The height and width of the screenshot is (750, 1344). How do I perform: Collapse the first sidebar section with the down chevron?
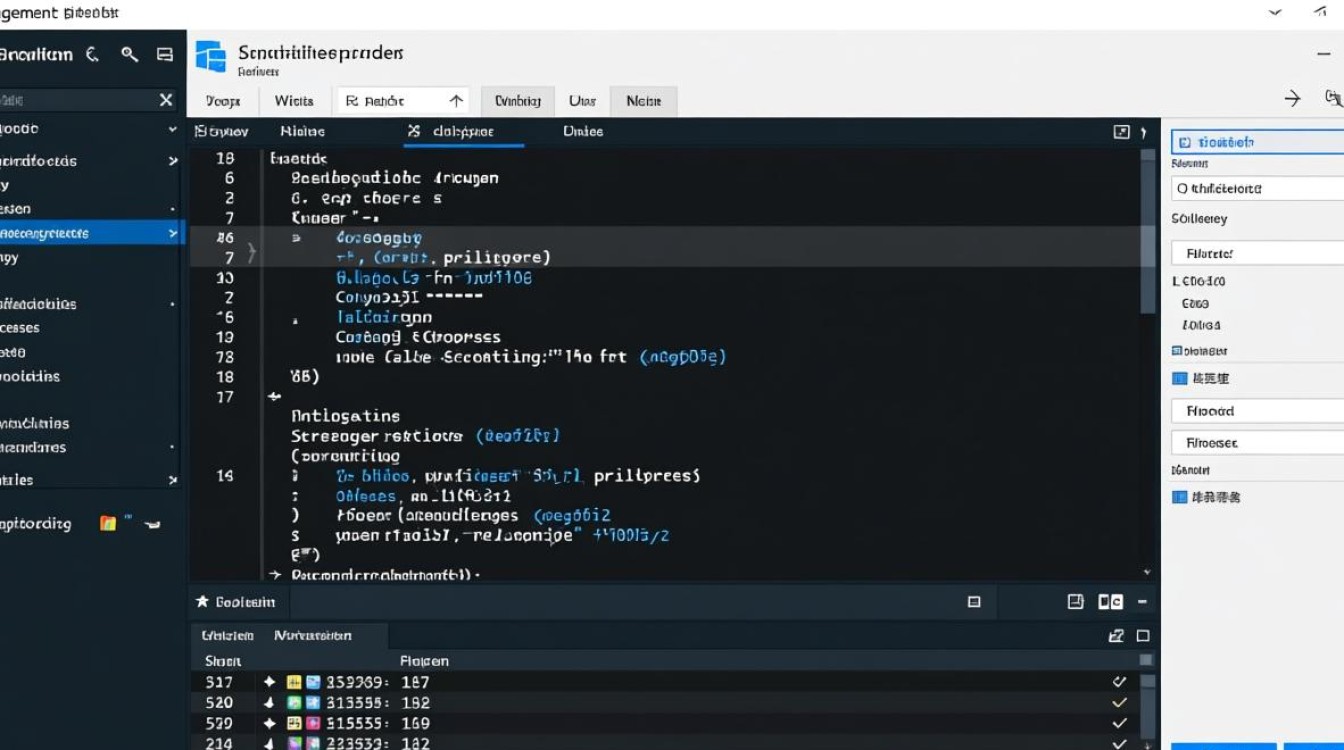(x=172, y=130)
